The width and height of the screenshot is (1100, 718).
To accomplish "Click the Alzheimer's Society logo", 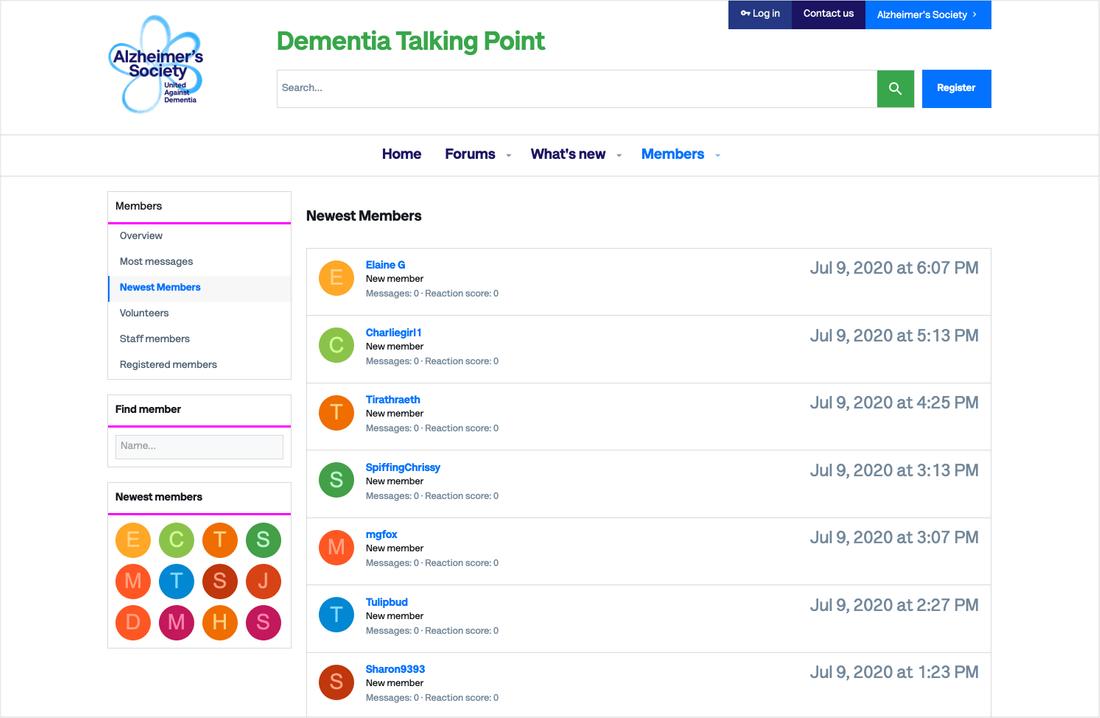I will 157,64.
